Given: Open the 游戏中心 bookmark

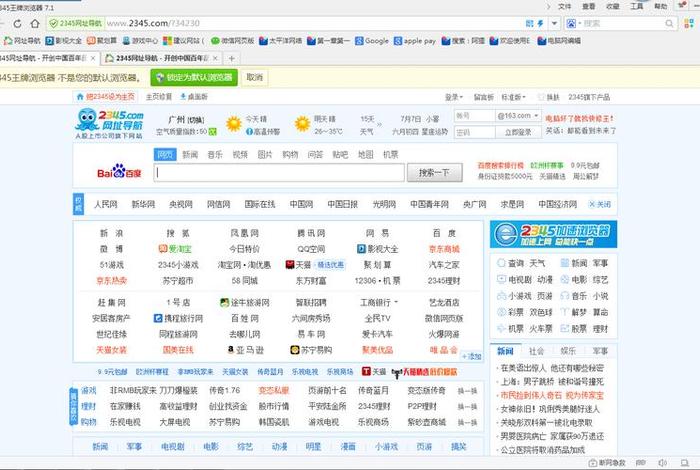Looking at the screenshot, I should pyautogui.click(x=140, y=41).
